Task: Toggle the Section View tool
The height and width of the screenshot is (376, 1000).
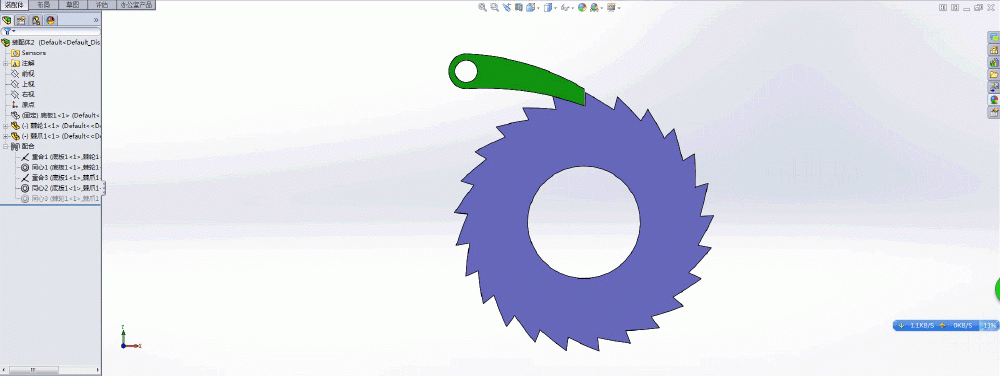Action: tap(518, 7)
